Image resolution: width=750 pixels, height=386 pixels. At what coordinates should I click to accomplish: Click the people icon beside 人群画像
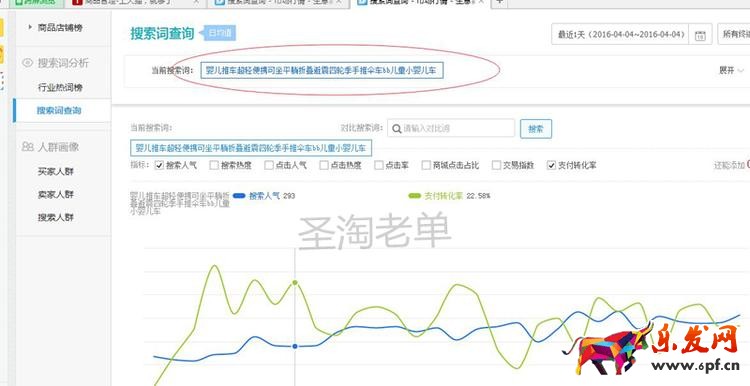click(x=28, y=147)
